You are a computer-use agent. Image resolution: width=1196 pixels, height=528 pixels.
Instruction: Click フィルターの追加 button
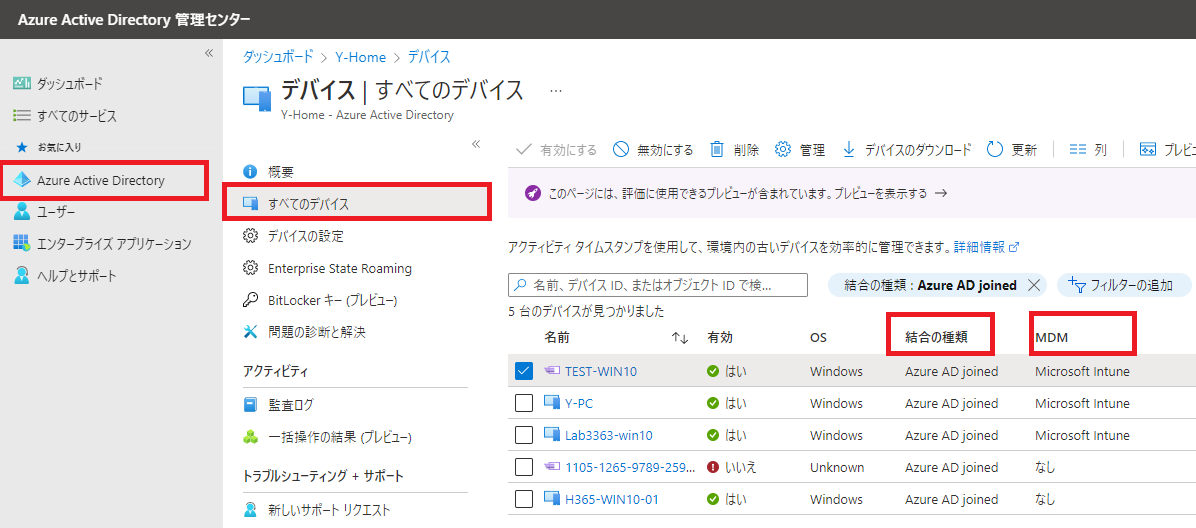click(1124, 285)
